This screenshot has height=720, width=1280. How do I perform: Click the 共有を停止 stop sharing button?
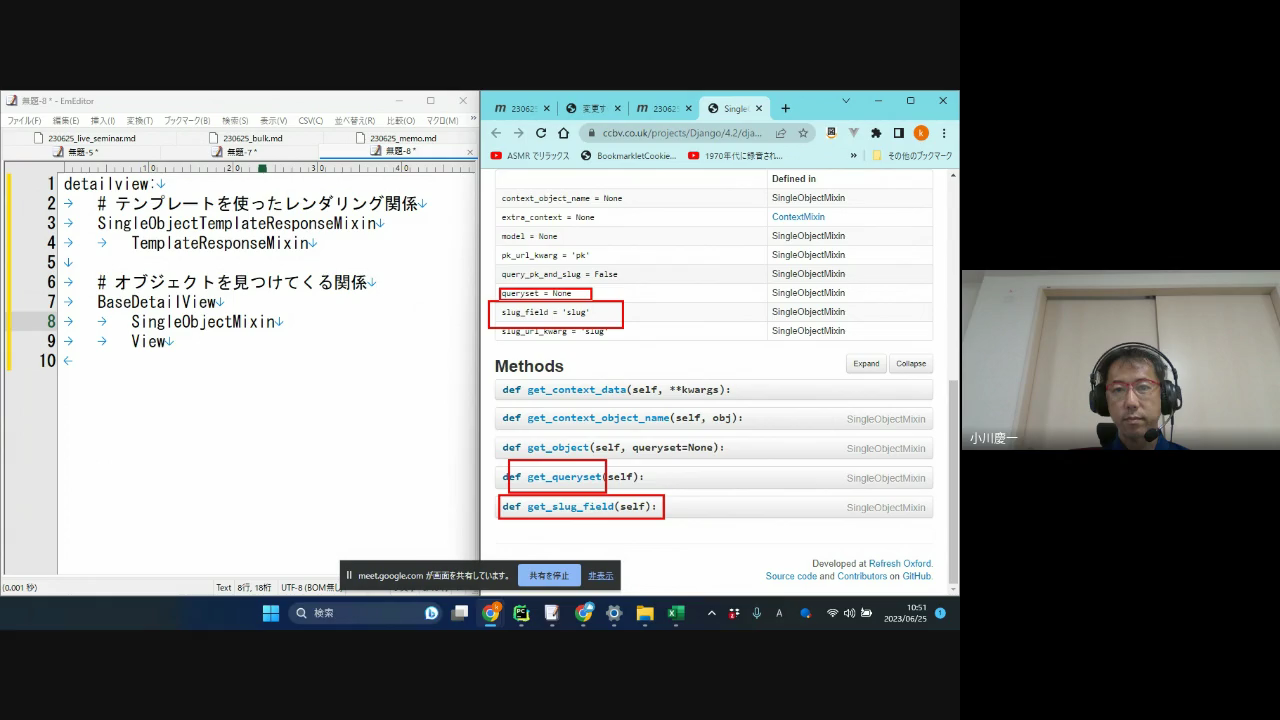[x=549, y=576]
